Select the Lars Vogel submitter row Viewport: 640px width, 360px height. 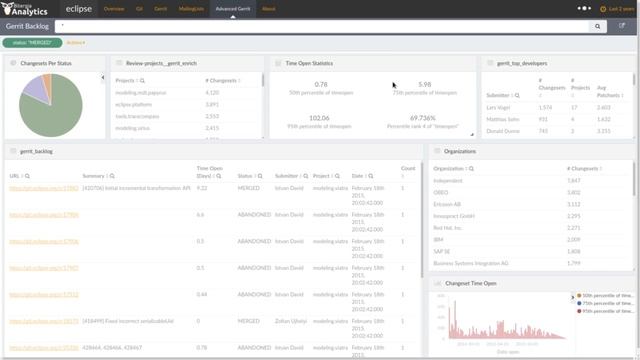point(557,108)
